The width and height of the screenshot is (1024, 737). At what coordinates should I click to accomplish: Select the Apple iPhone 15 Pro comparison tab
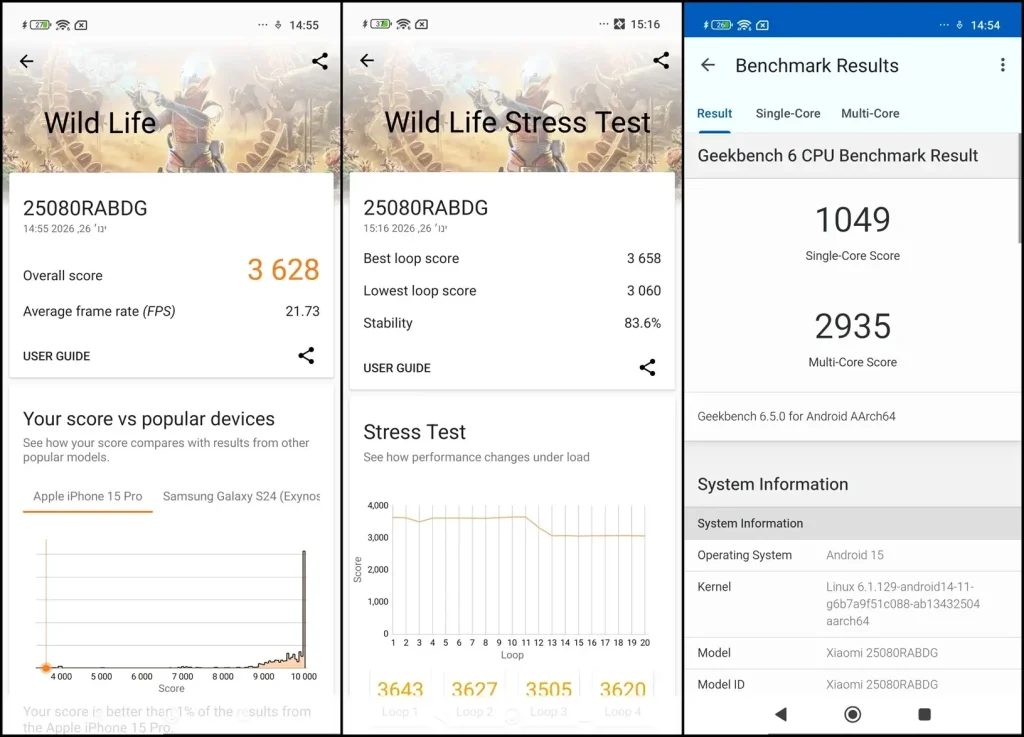[x=87, y=496]
